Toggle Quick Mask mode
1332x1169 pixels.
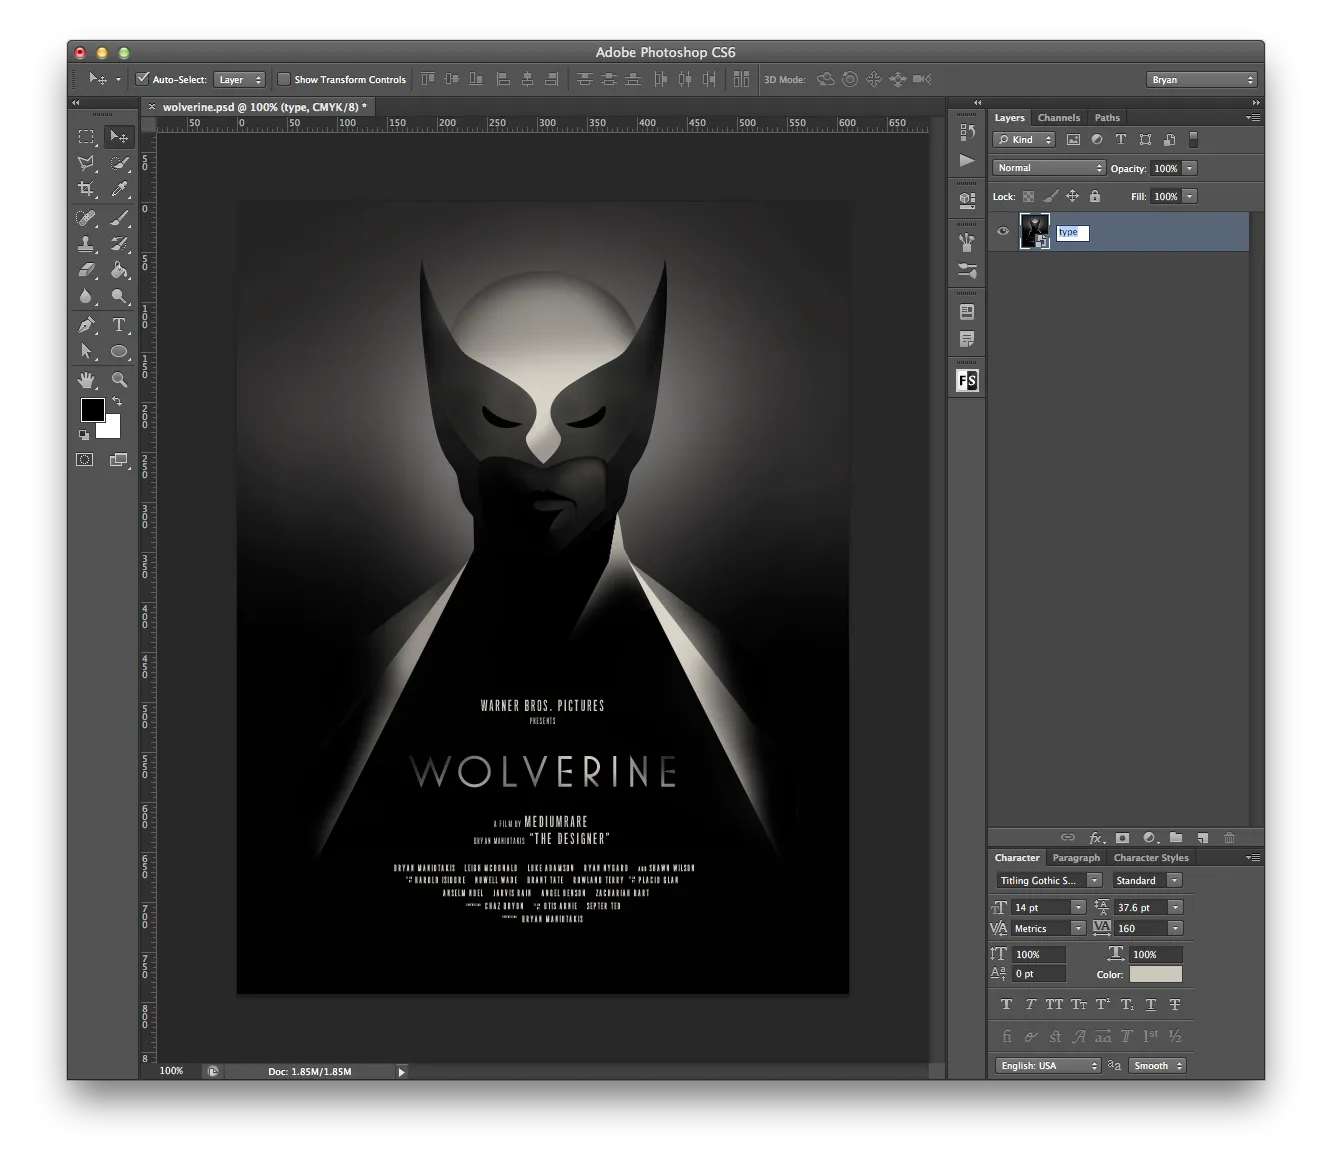86,460
